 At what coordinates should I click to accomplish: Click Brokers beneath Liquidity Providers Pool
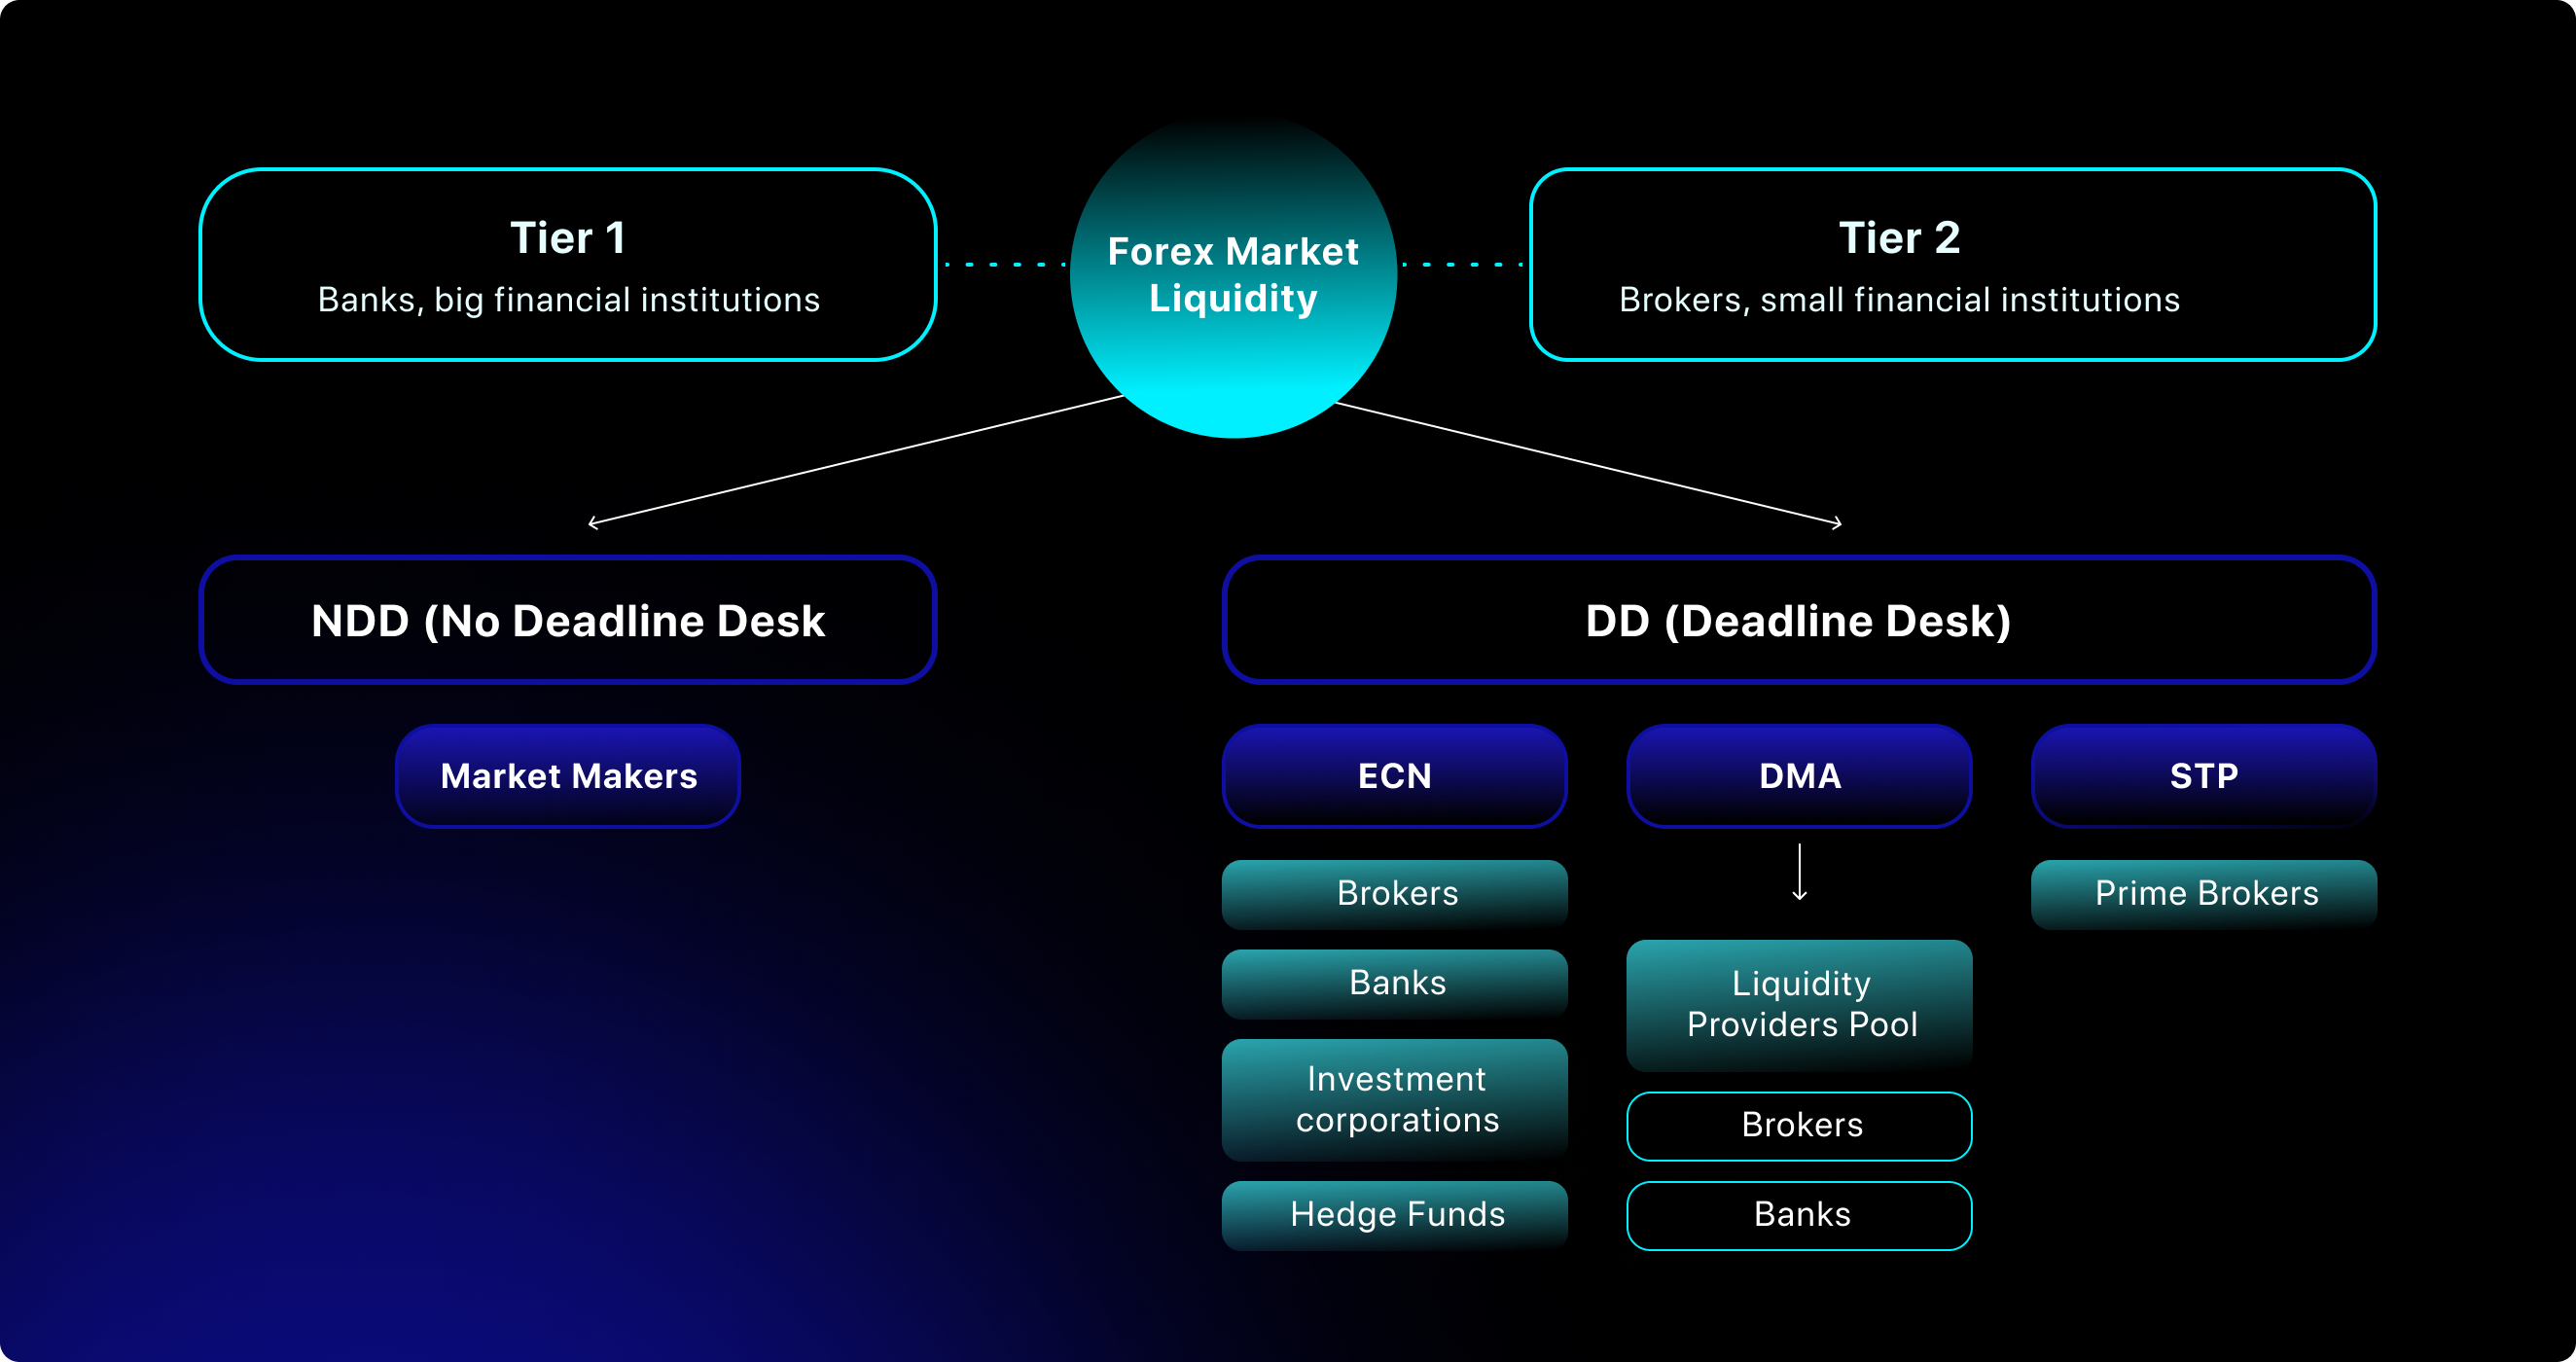coord(1798,1126)
